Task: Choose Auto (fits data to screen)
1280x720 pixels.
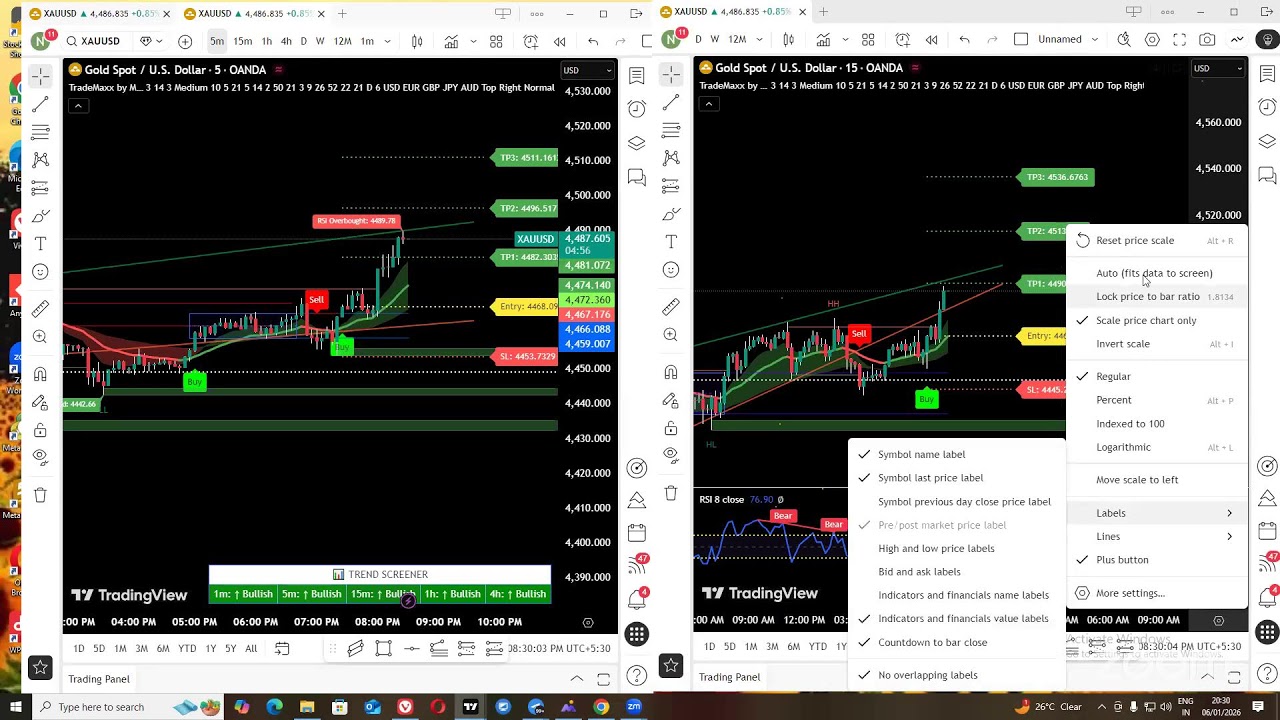Action: [x=1157, y=273]
